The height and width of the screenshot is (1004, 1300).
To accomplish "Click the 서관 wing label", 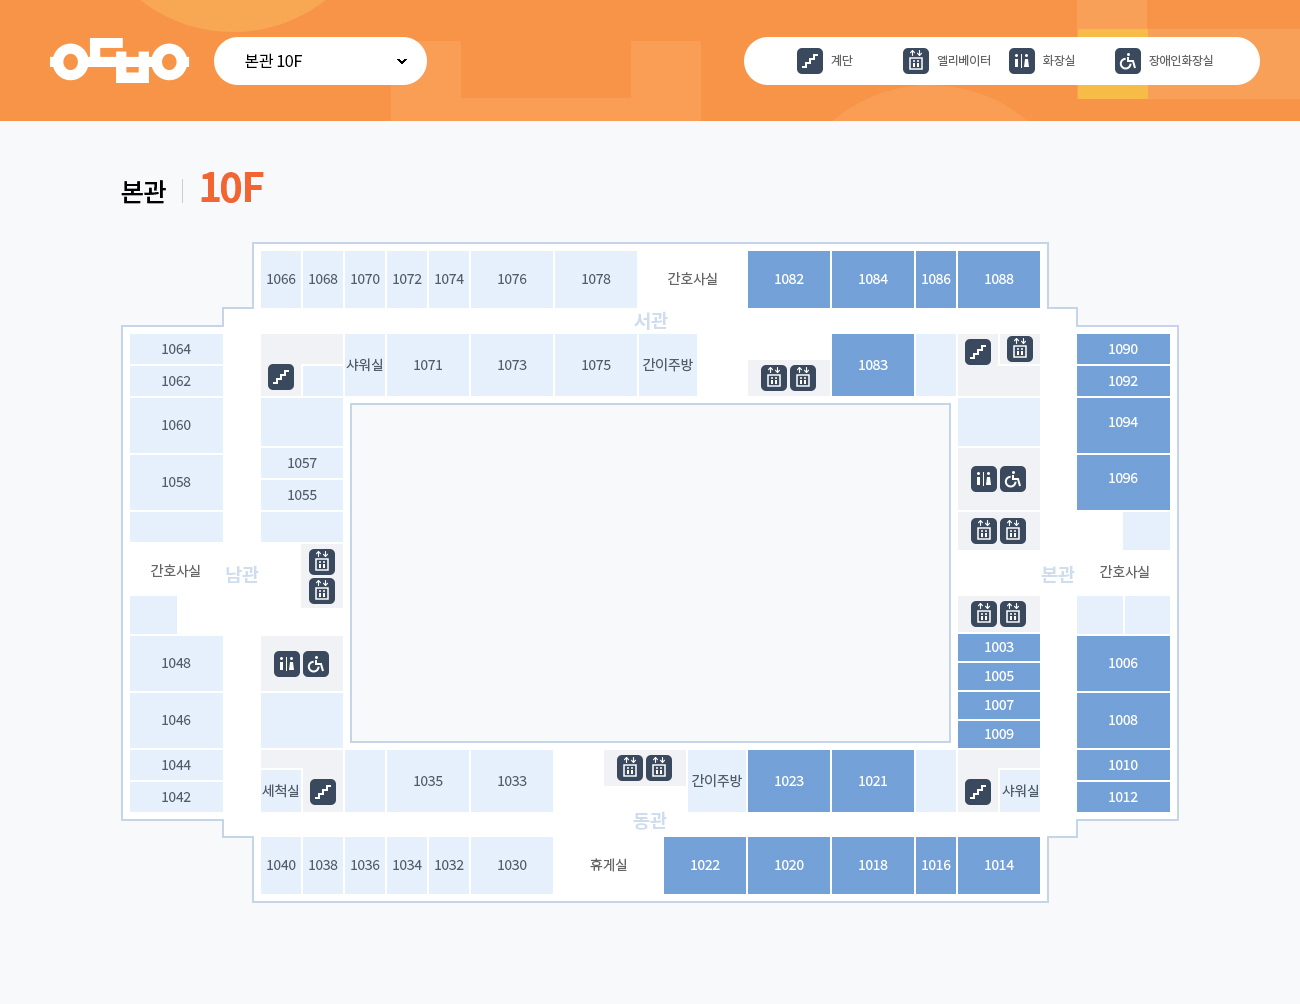I will coord(651,321).
